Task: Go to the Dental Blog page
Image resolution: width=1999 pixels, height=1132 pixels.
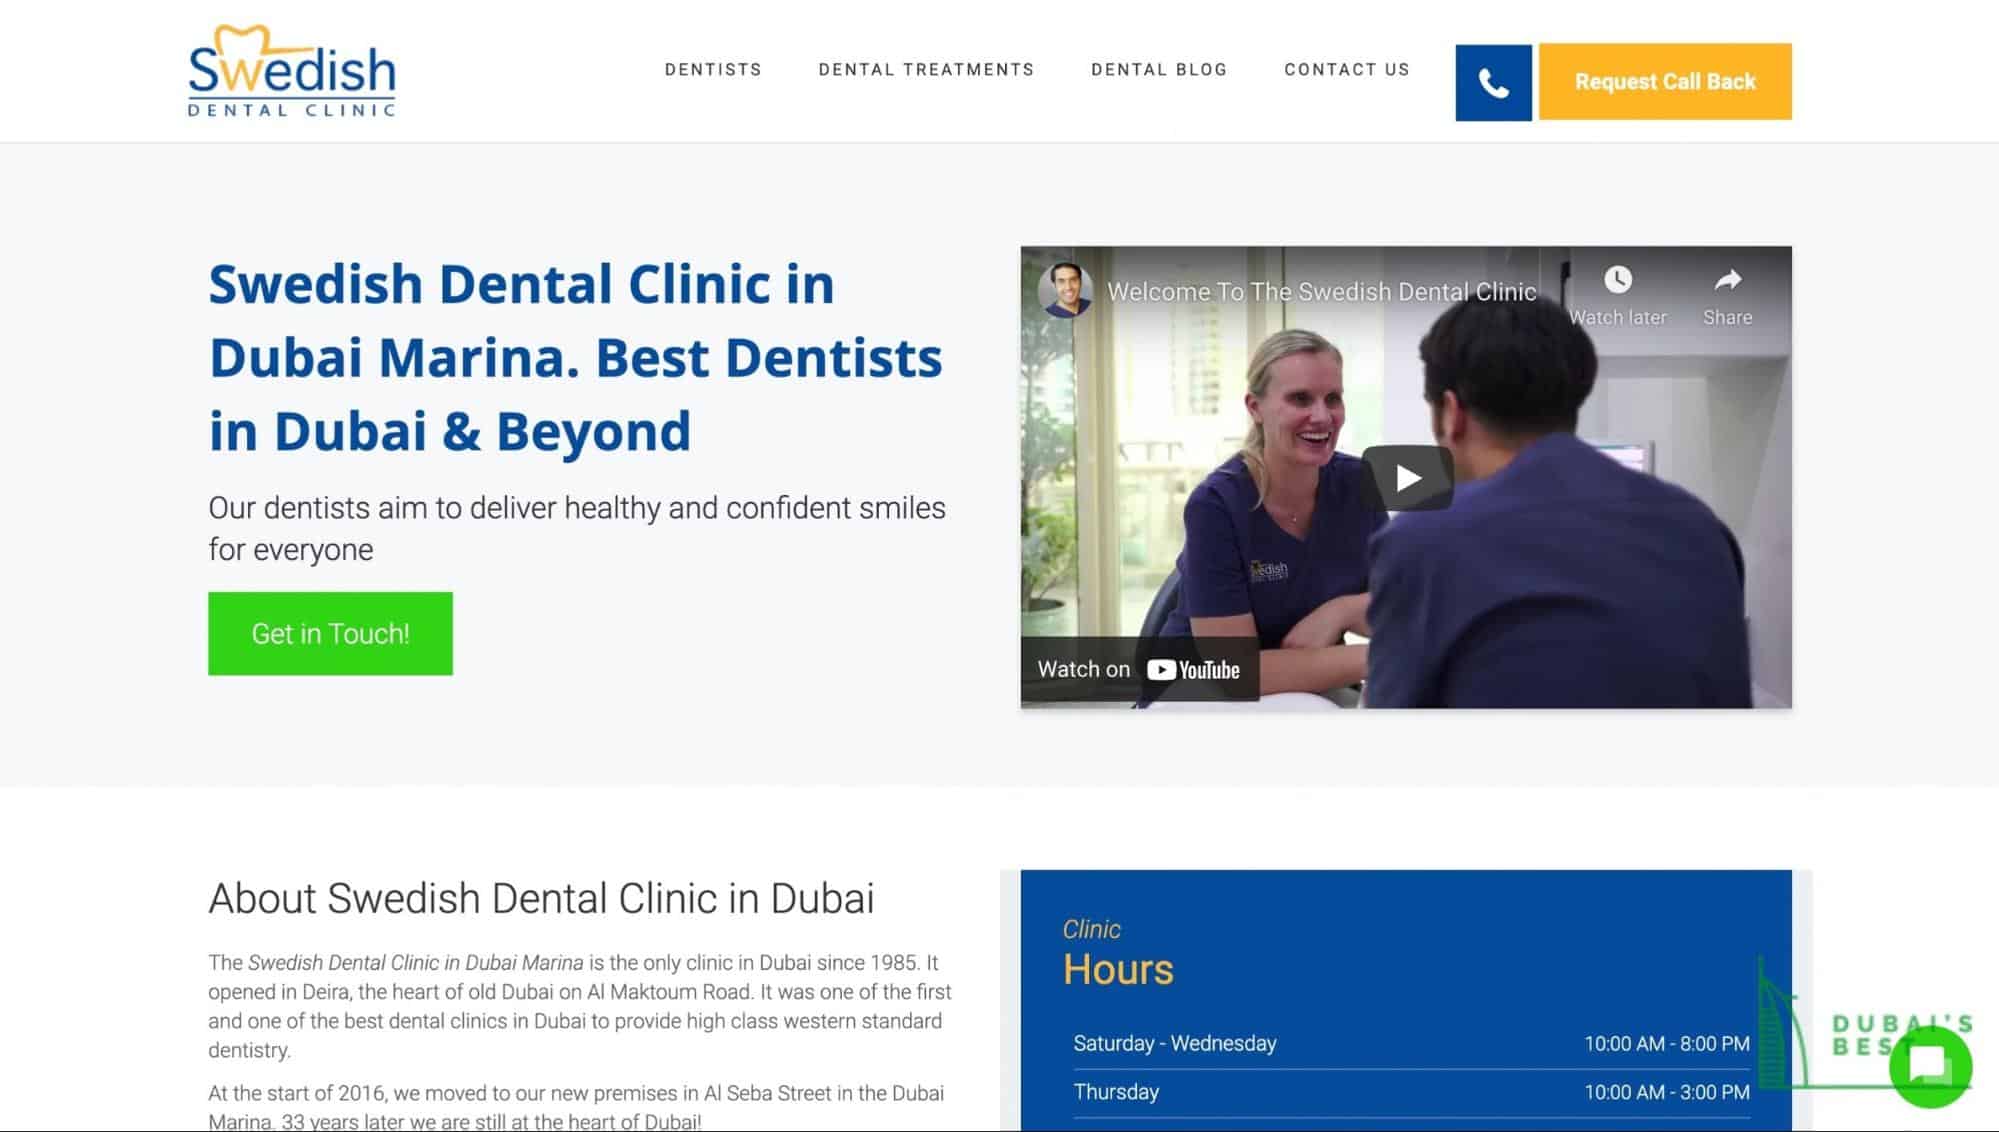Action: pos(1159,69)
